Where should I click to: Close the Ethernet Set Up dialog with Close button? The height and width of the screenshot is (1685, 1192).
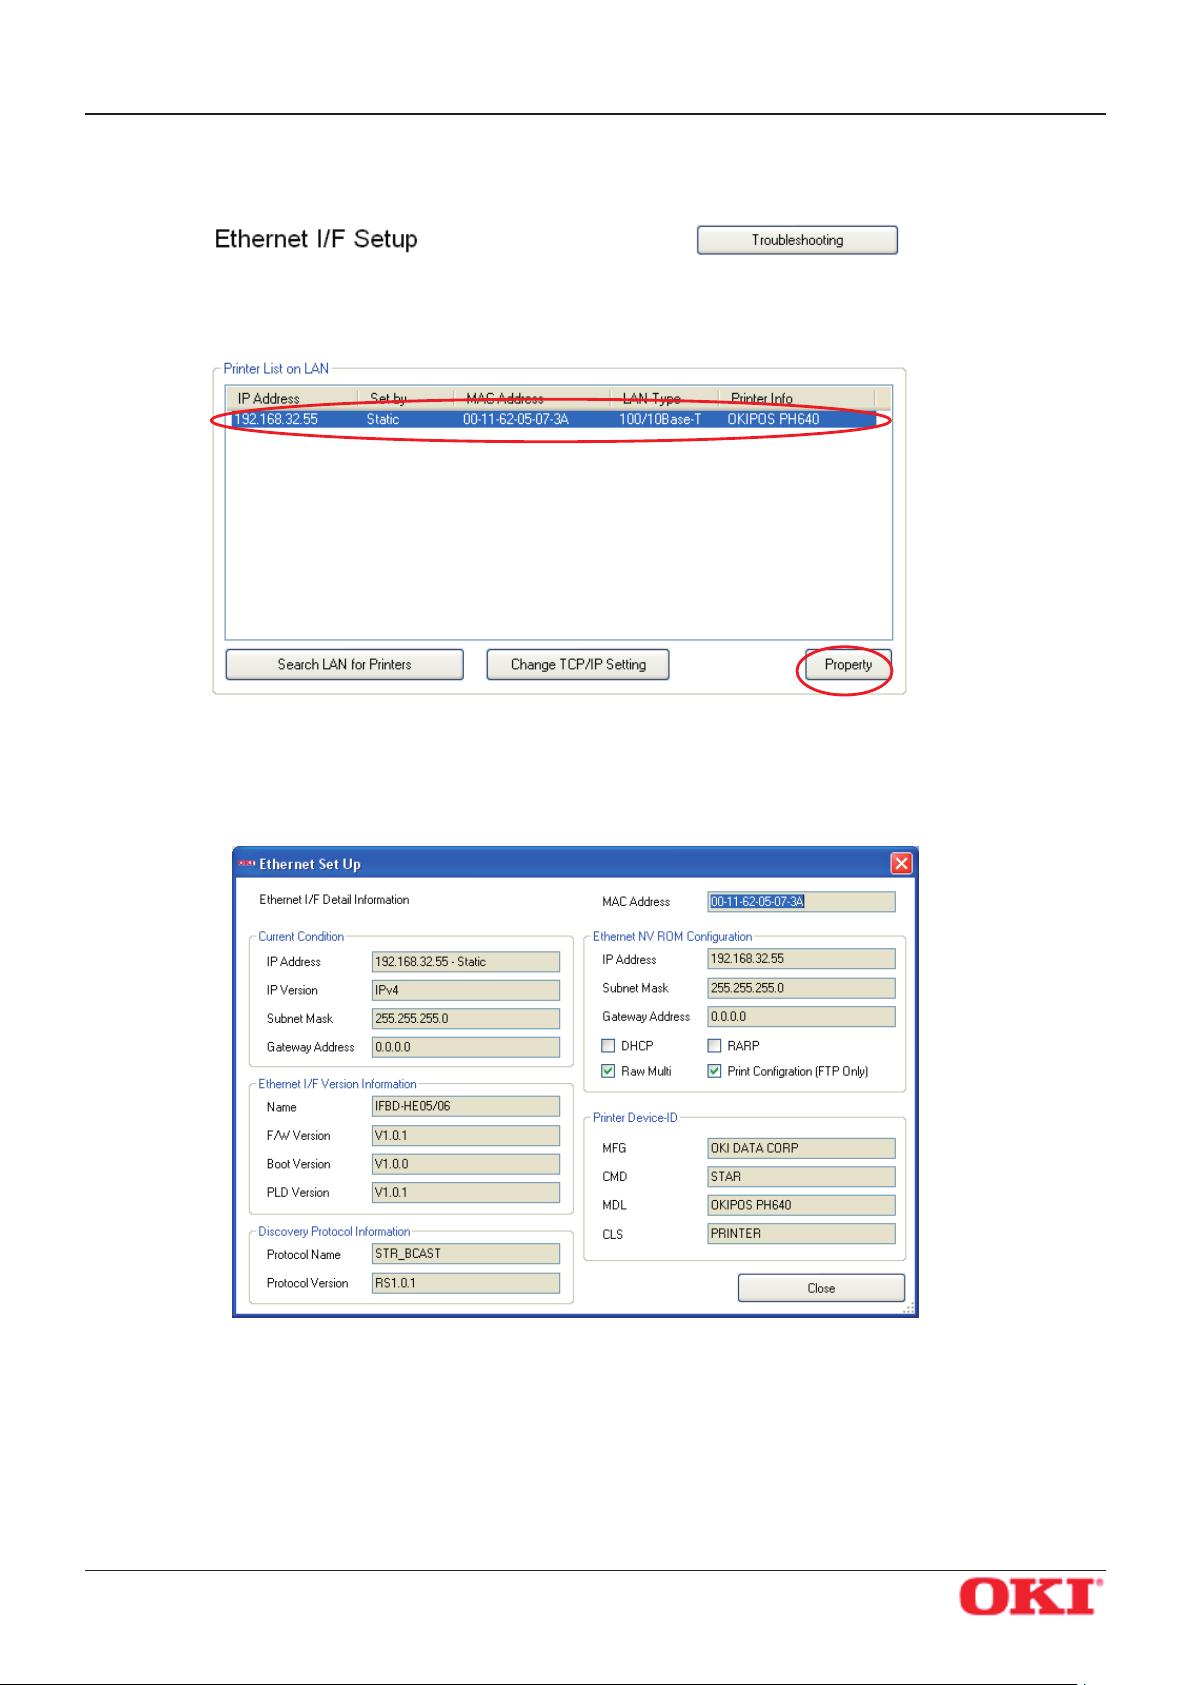click(821, 1288)
